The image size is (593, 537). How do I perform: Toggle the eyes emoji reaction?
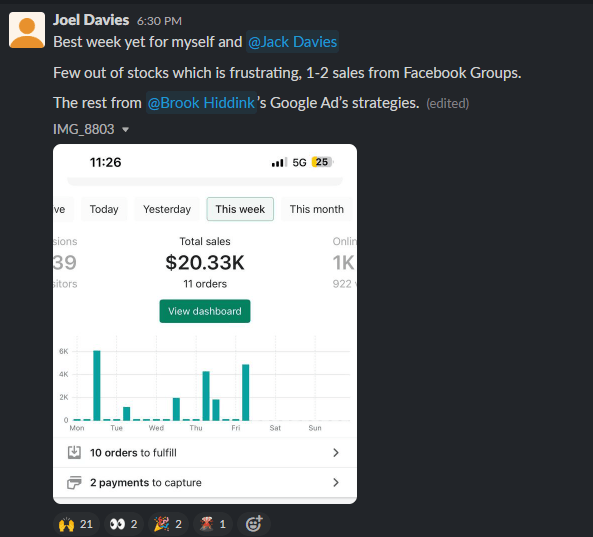123,524
